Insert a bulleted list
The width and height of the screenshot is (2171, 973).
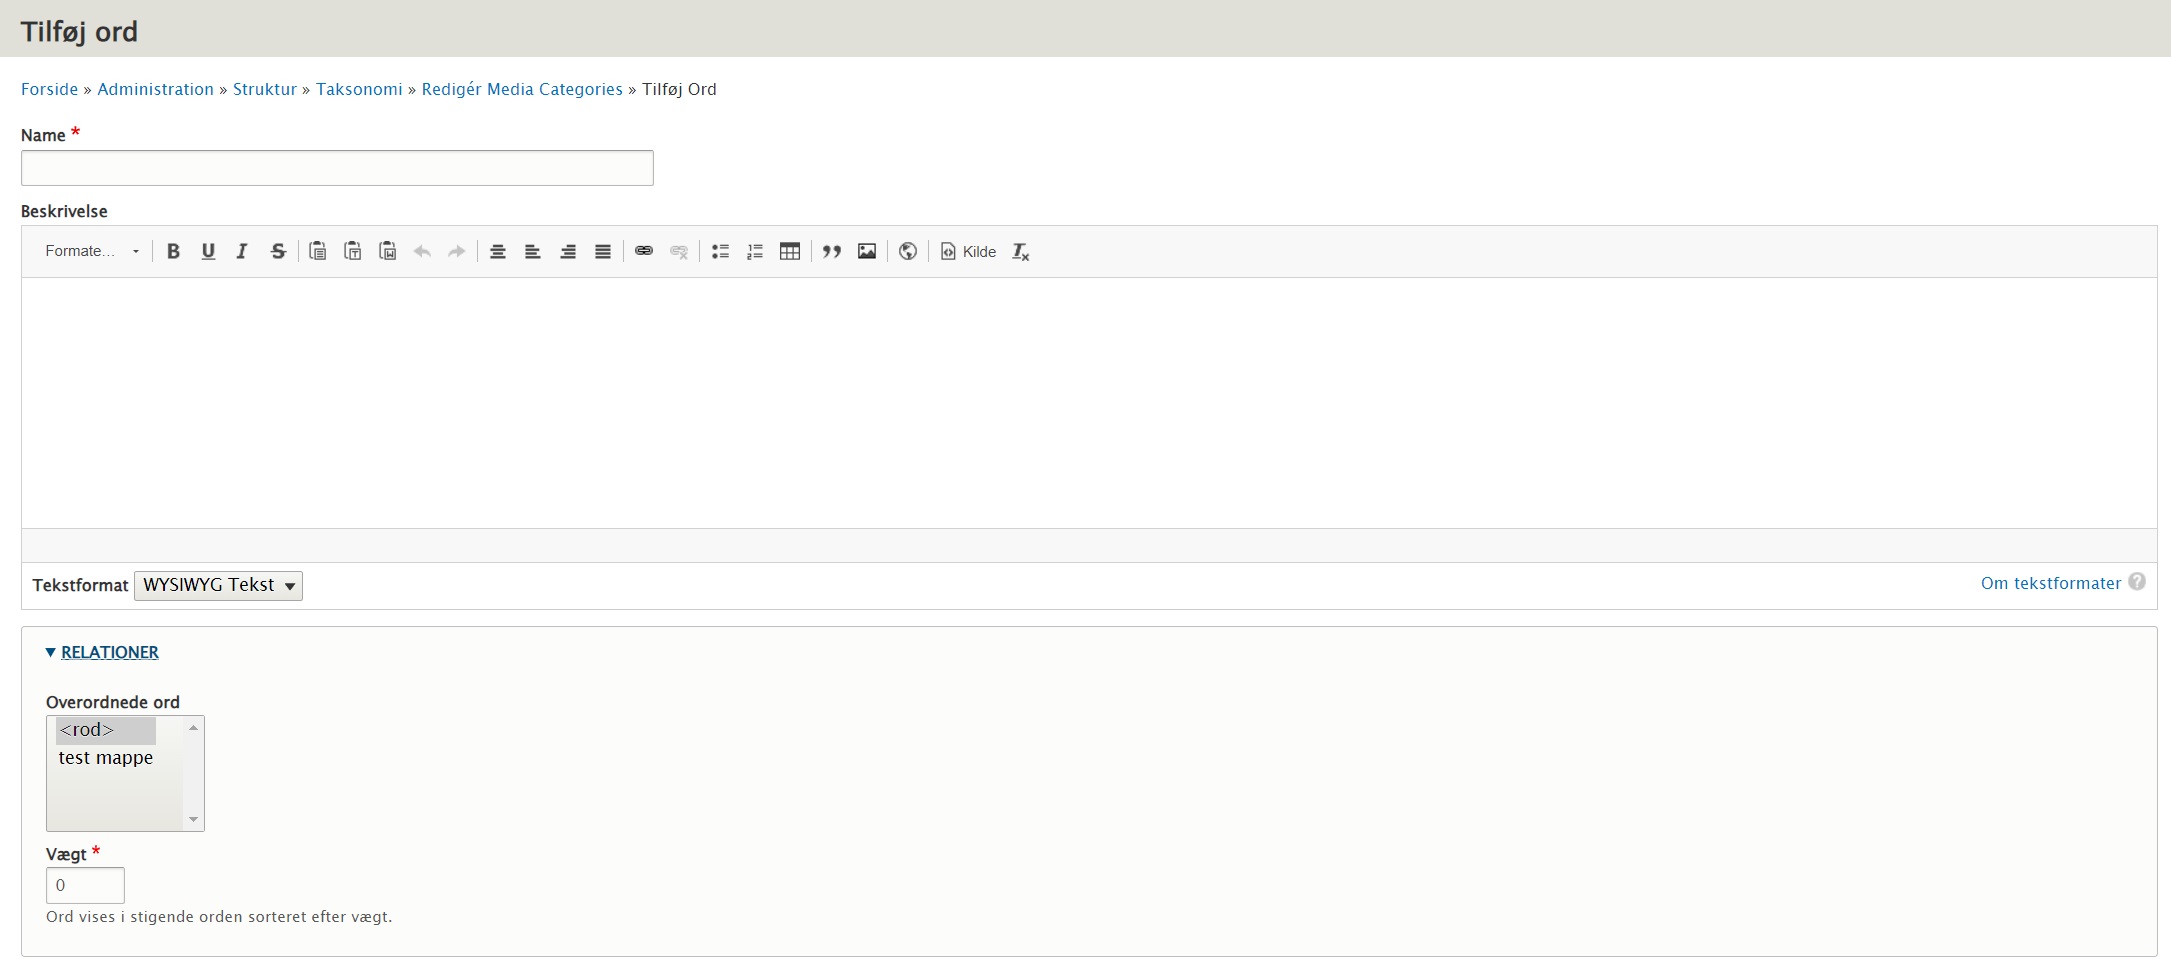pos(720,251)
